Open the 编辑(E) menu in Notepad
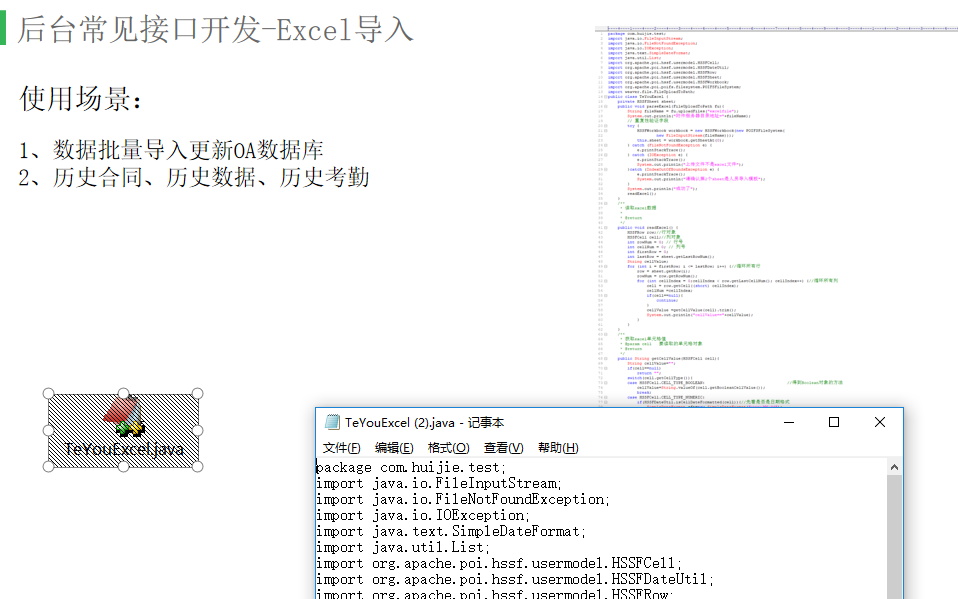 [395, 447]
